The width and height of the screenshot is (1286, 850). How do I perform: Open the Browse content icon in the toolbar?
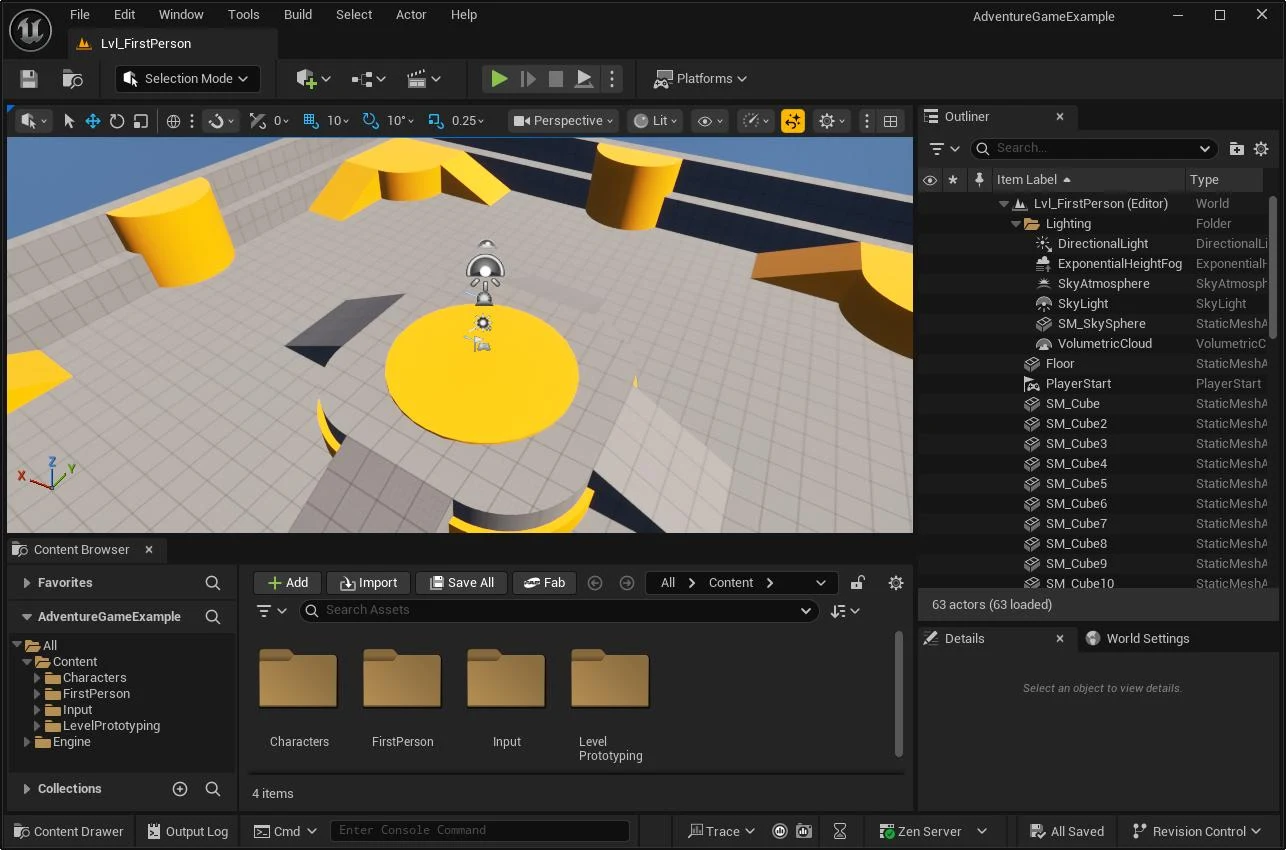coord(72,79)
